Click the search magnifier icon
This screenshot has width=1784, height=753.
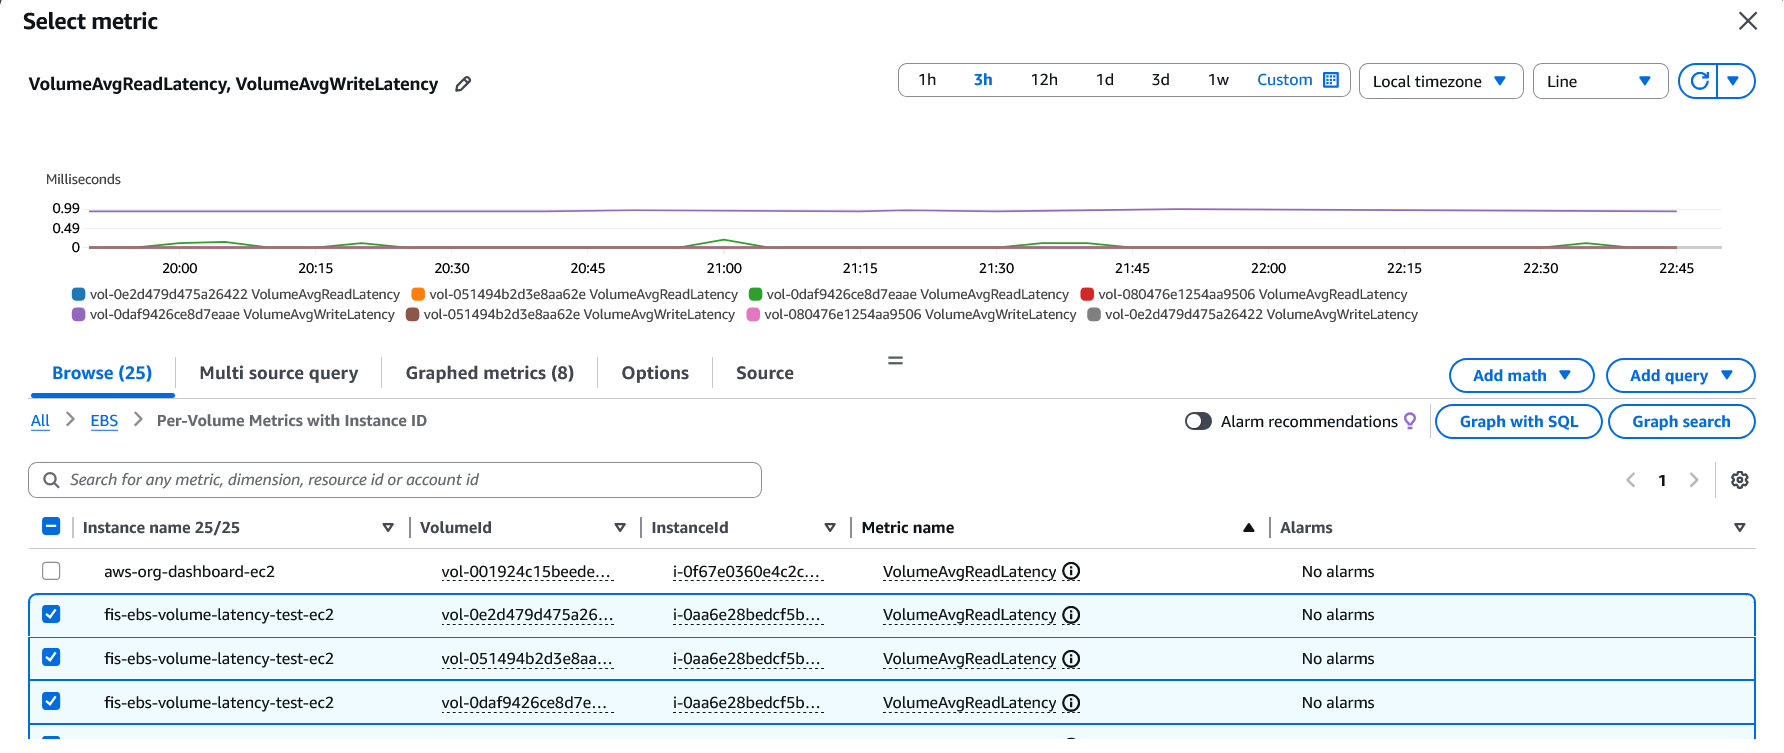click(51, 480)
